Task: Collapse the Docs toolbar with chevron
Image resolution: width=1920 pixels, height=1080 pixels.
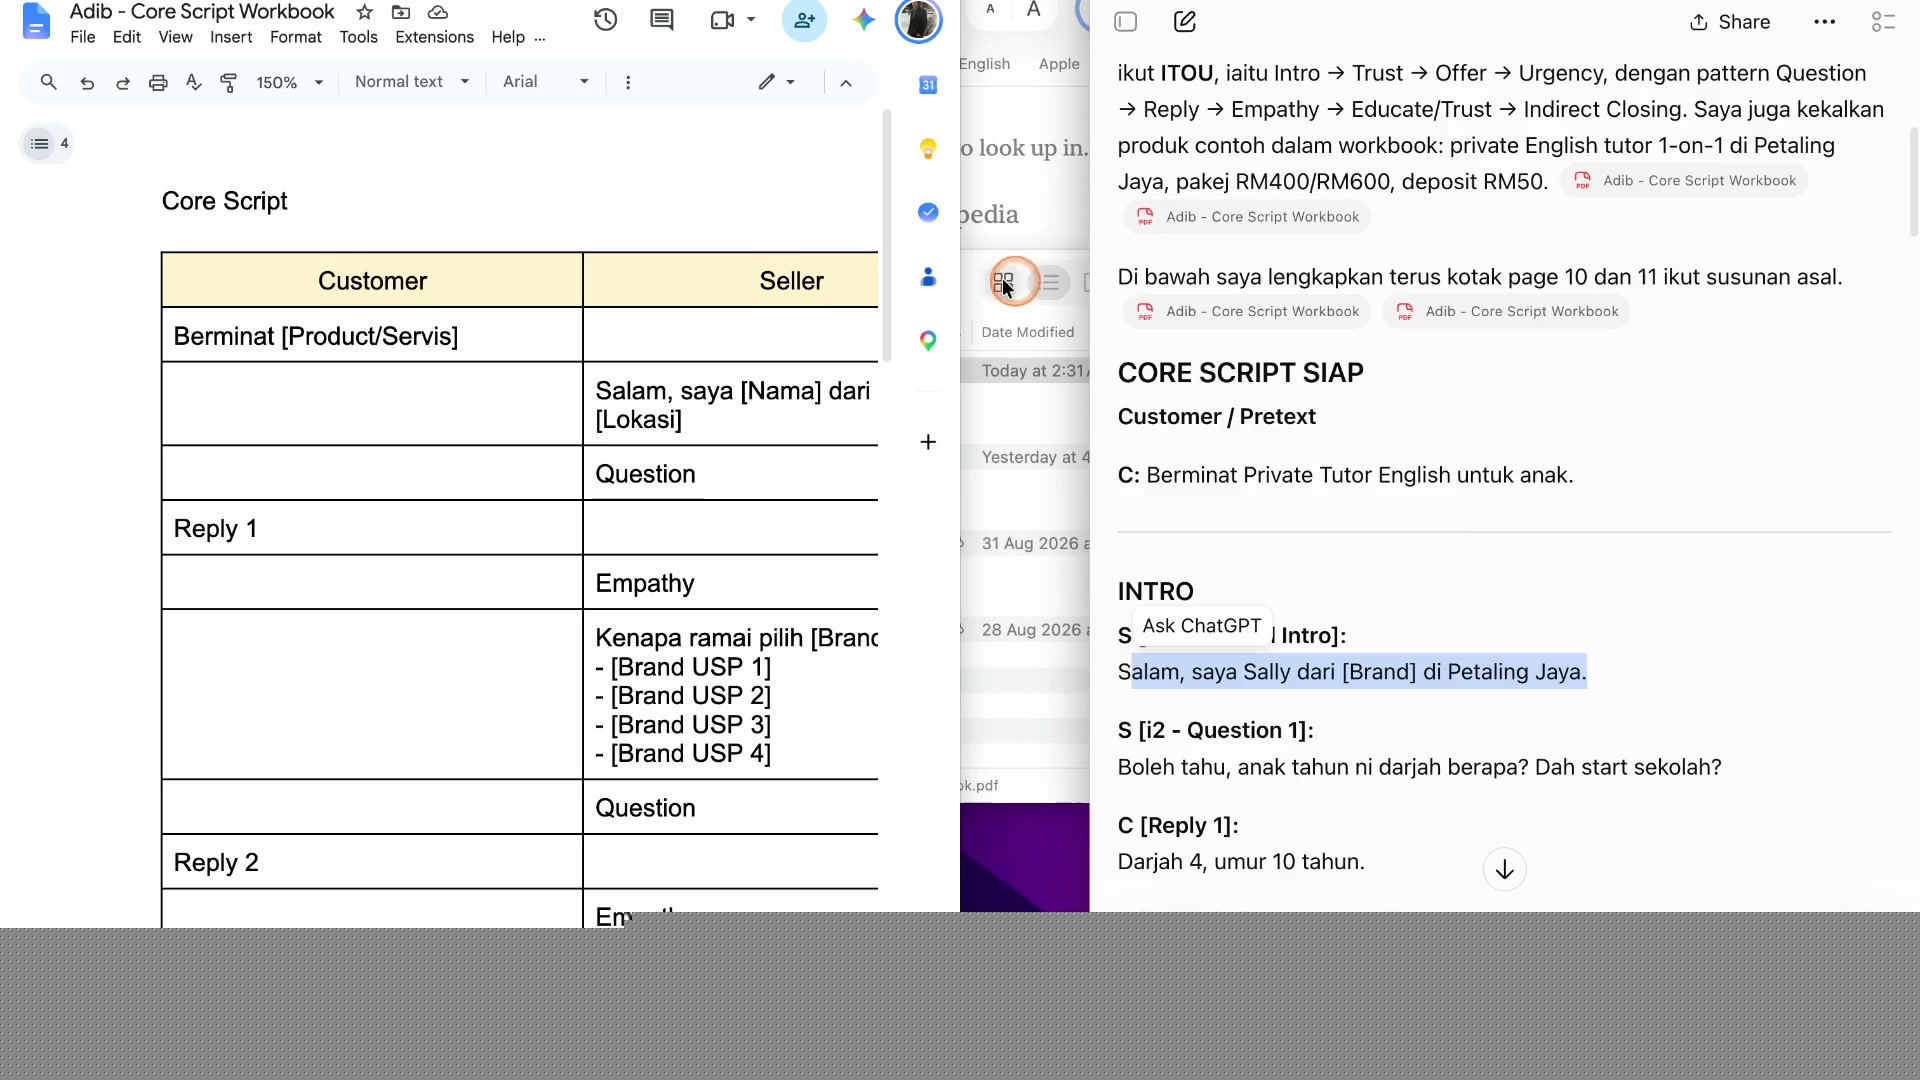Action: [x=846, y=83]
